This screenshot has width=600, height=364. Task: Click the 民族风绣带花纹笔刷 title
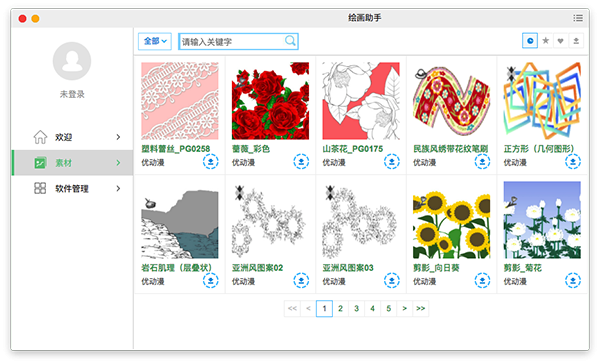click(450, 149)
